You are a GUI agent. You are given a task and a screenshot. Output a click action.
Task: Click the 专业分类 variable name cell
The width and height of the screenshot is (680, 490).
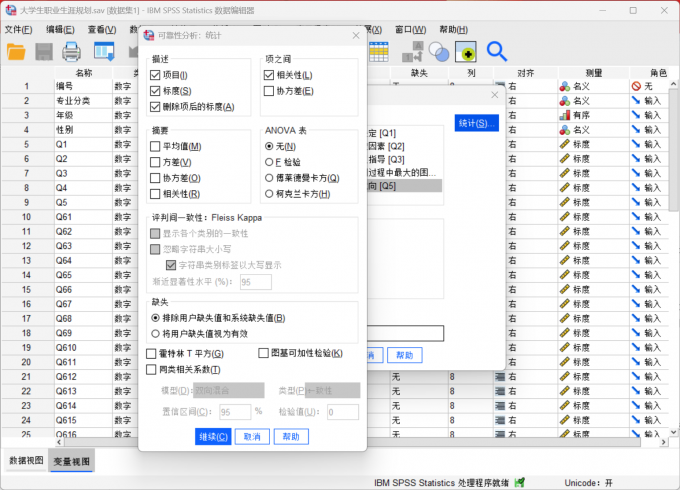(82, 101)
